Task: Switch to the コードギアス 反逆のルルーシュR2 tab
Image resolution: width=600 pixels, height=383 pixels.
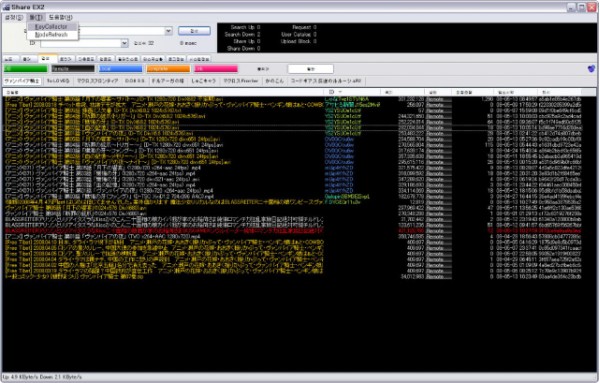Action: pos(326,81)
